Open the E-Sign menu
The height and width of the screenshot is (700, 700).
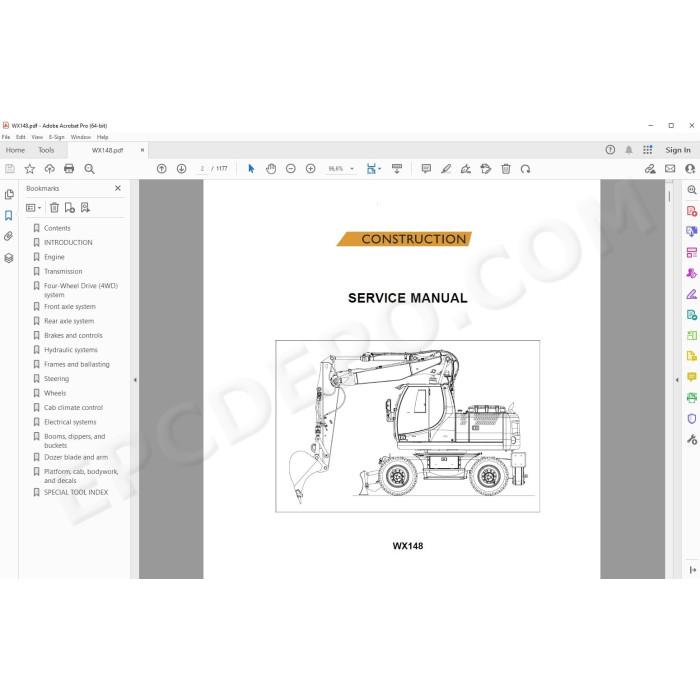pyautogui.click(x=57, y=137)
